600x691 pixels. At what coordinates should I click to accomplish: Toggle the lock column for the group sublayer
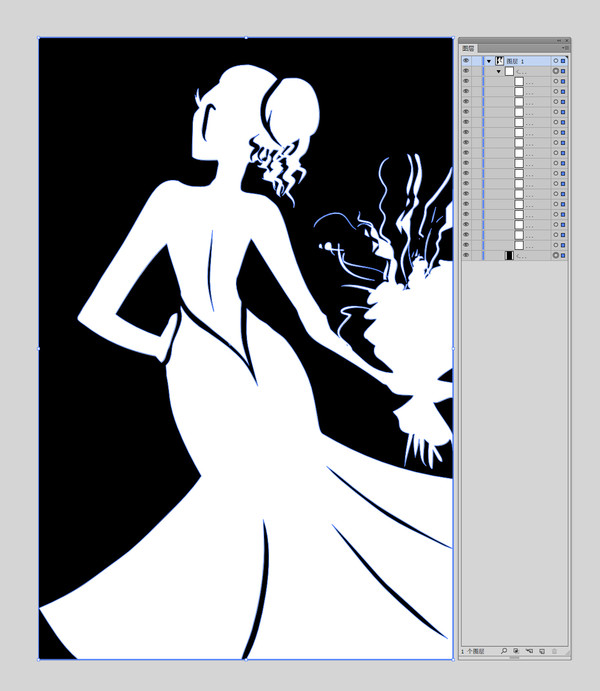pos(477,71)
